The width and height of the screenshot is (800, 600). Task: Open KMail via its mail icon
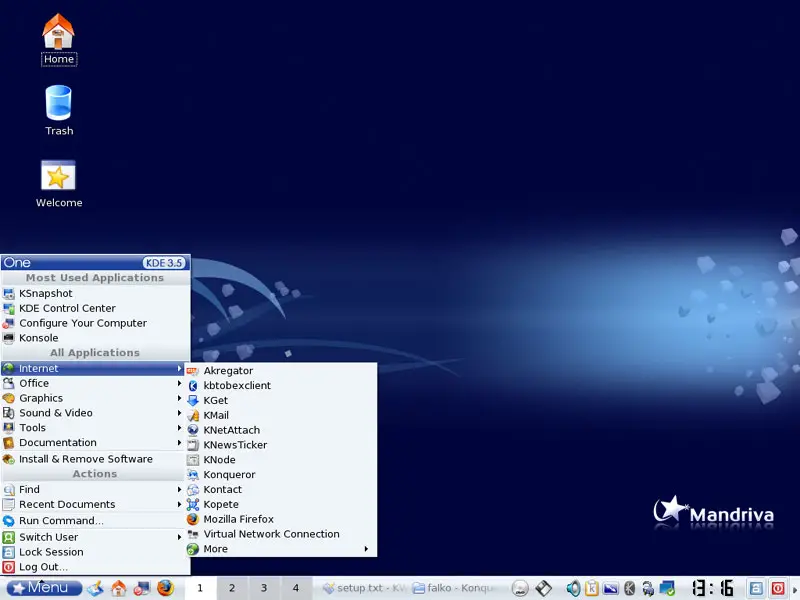(192, 415)
